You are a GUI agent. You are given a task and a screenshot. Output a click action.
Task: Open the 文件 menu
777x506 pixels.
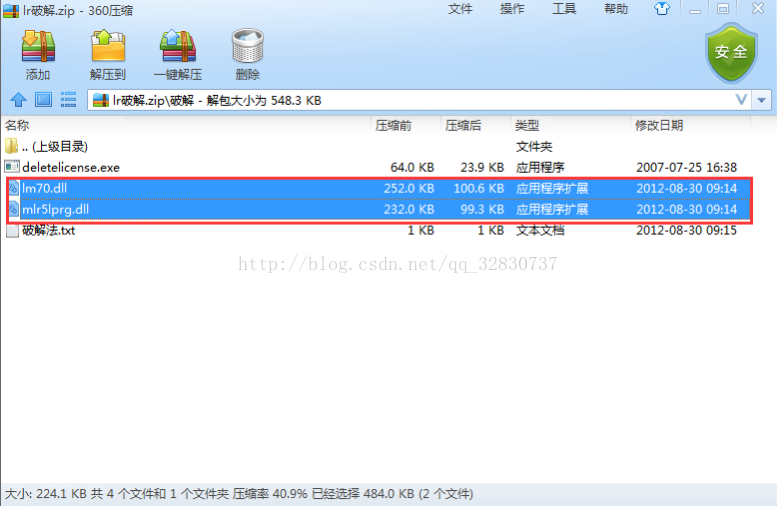tap(460, 9)
